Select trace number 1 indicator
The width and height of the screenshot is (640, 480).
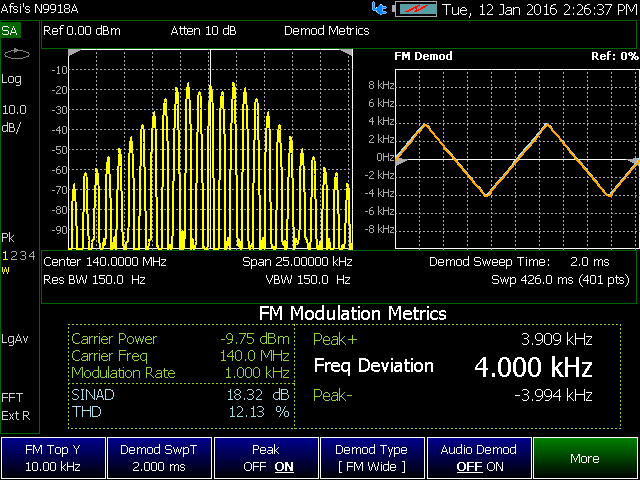coord(5,256)
